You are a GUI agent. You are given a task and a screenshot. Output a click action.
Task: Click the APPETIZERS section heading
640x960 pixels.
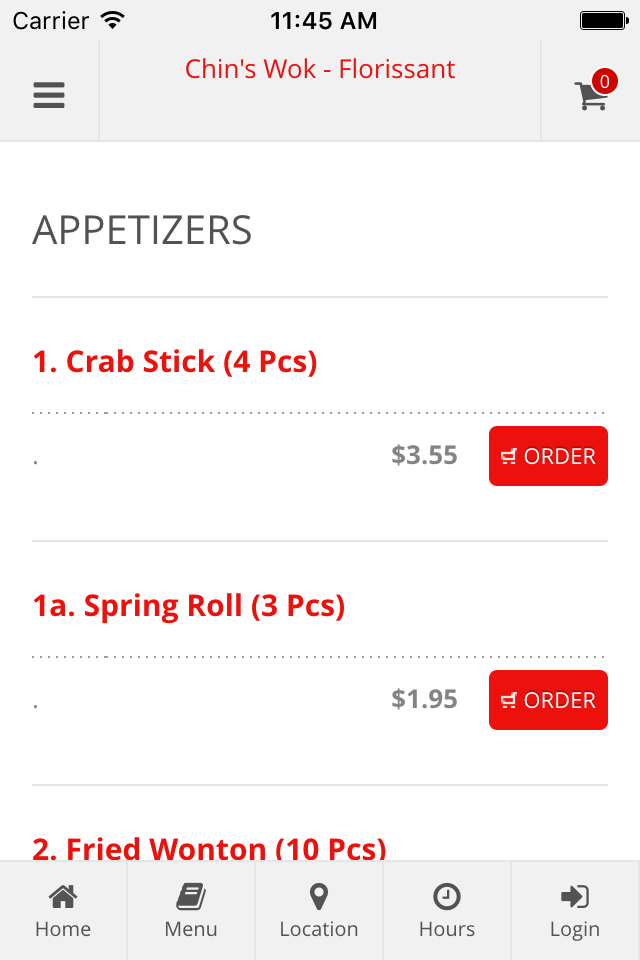click(x=142, y=231)
